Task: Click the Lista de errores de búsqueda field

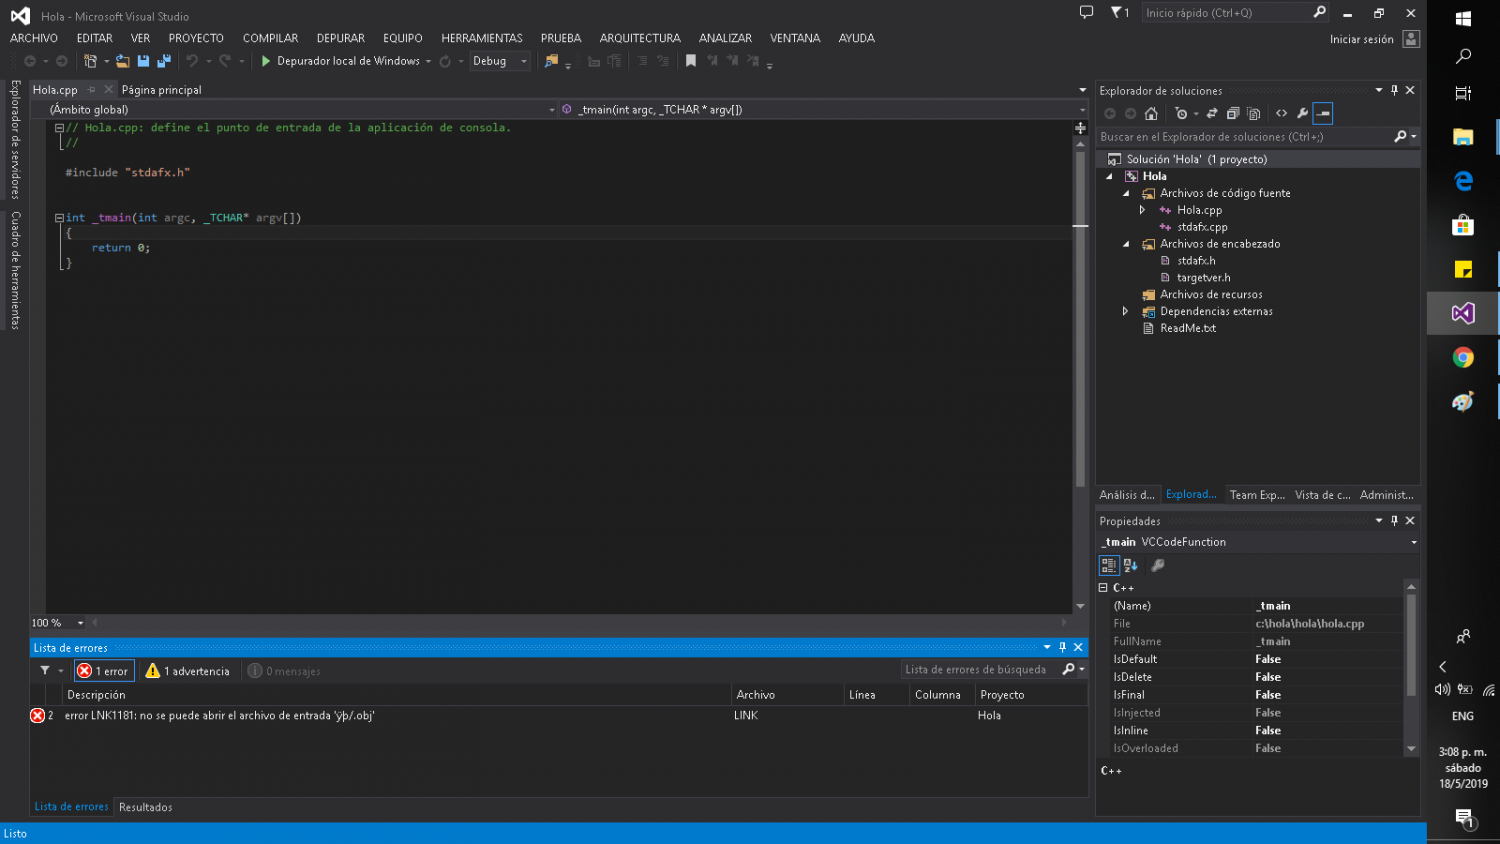Action: point(981,670)
